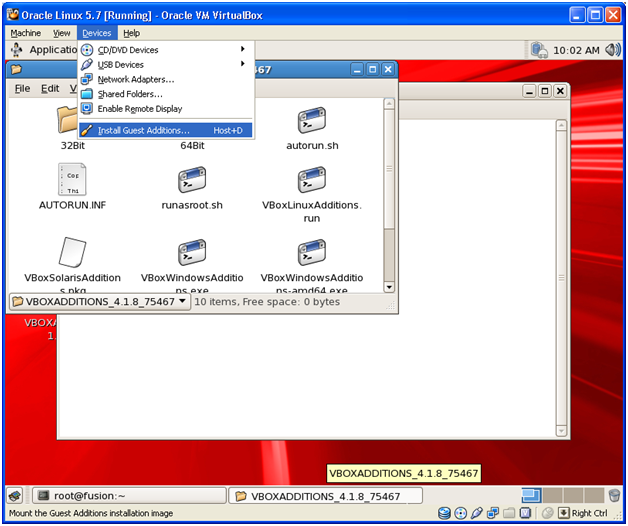The image size is (628, 526).
Task: Click the 64Bit folder label
Action: tap(192, 145)
